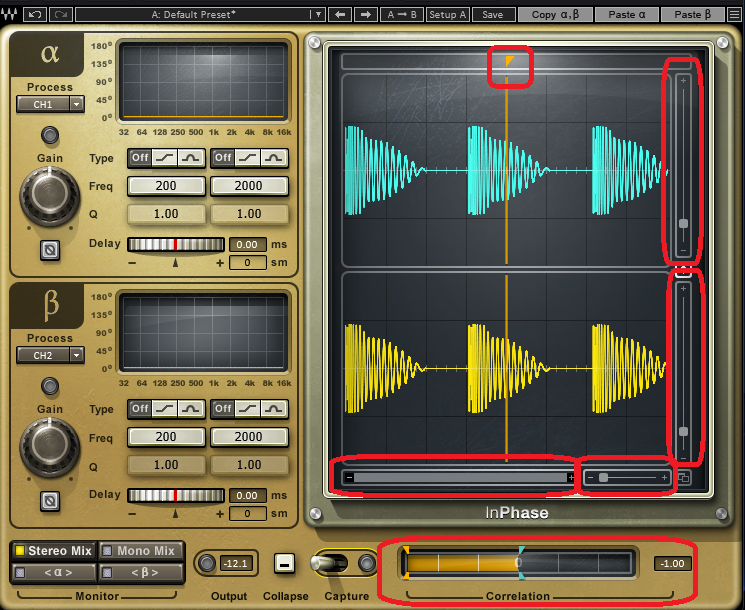Click the Copy α,β button
This screenshot has height=610, width=745.
(x=557, y=15)
